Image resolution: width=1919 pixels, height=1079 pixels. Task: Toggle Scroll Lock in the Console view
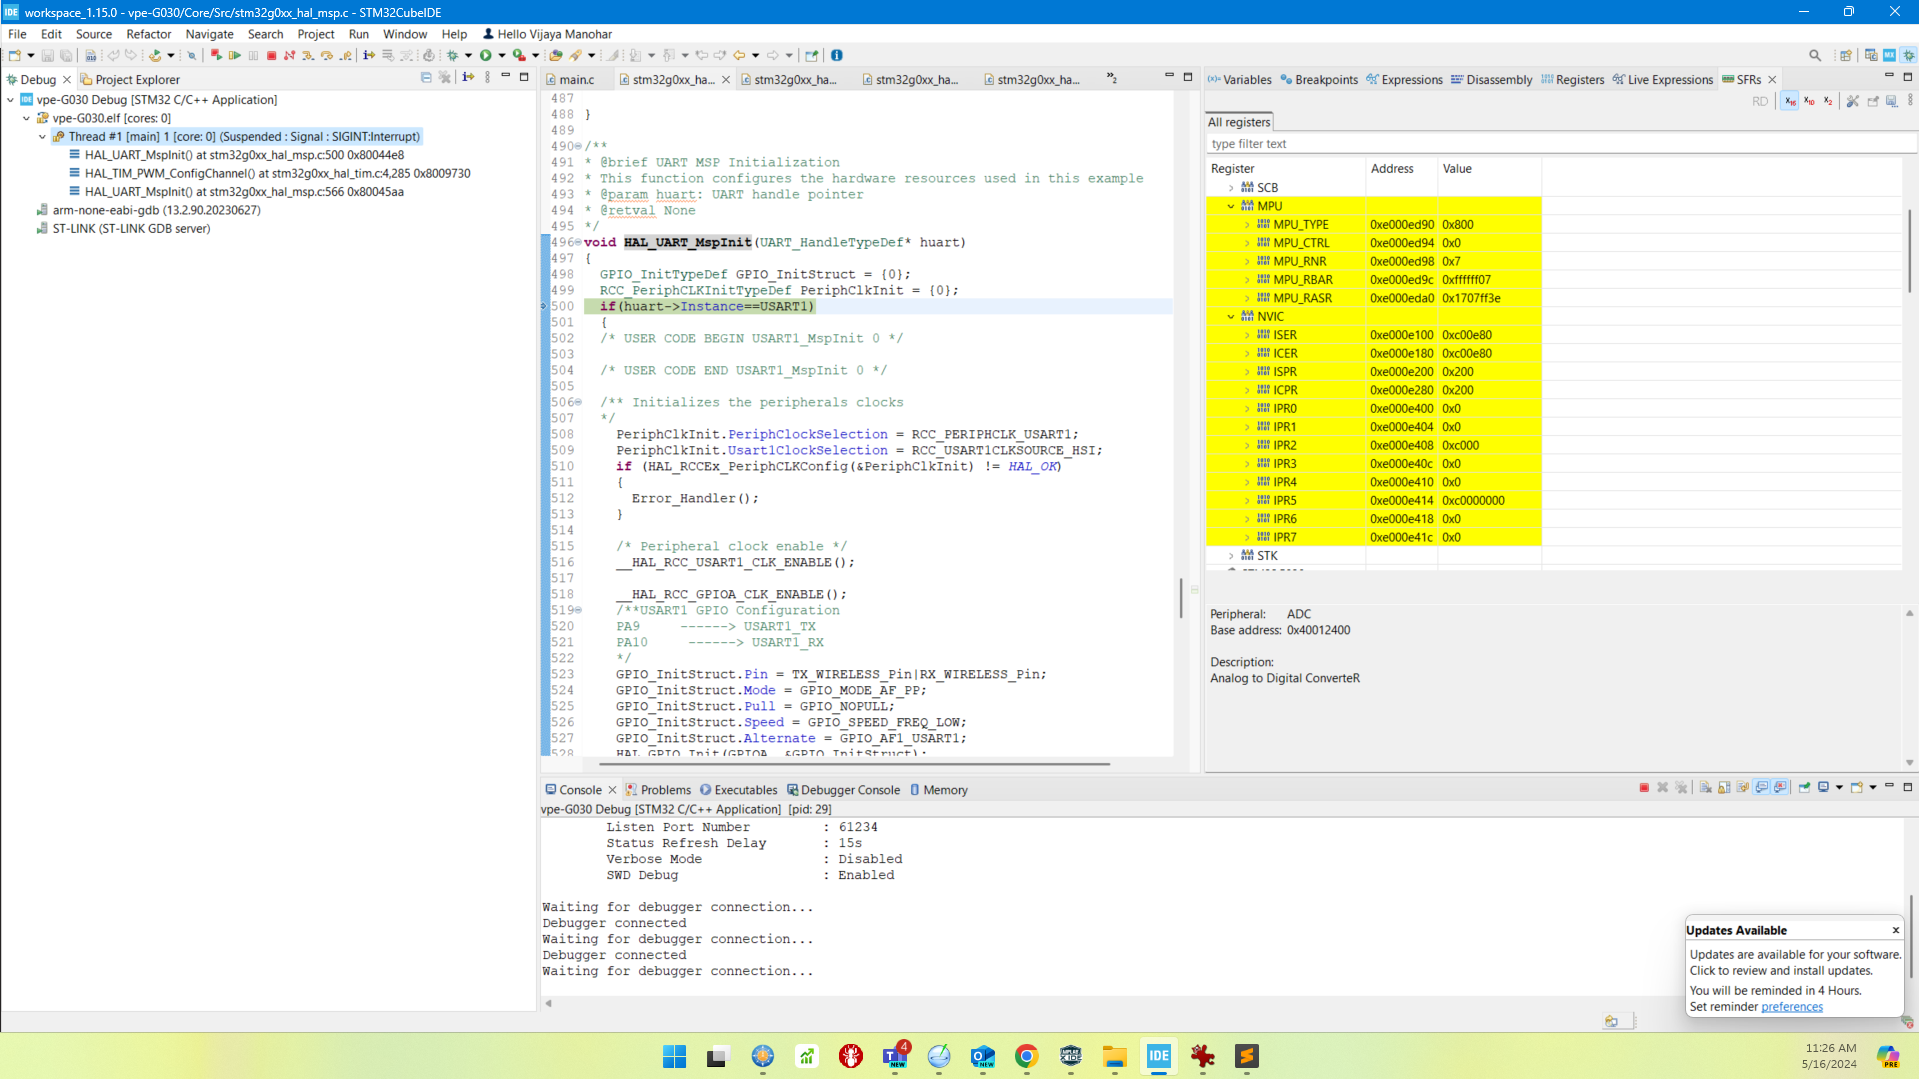1724,788
